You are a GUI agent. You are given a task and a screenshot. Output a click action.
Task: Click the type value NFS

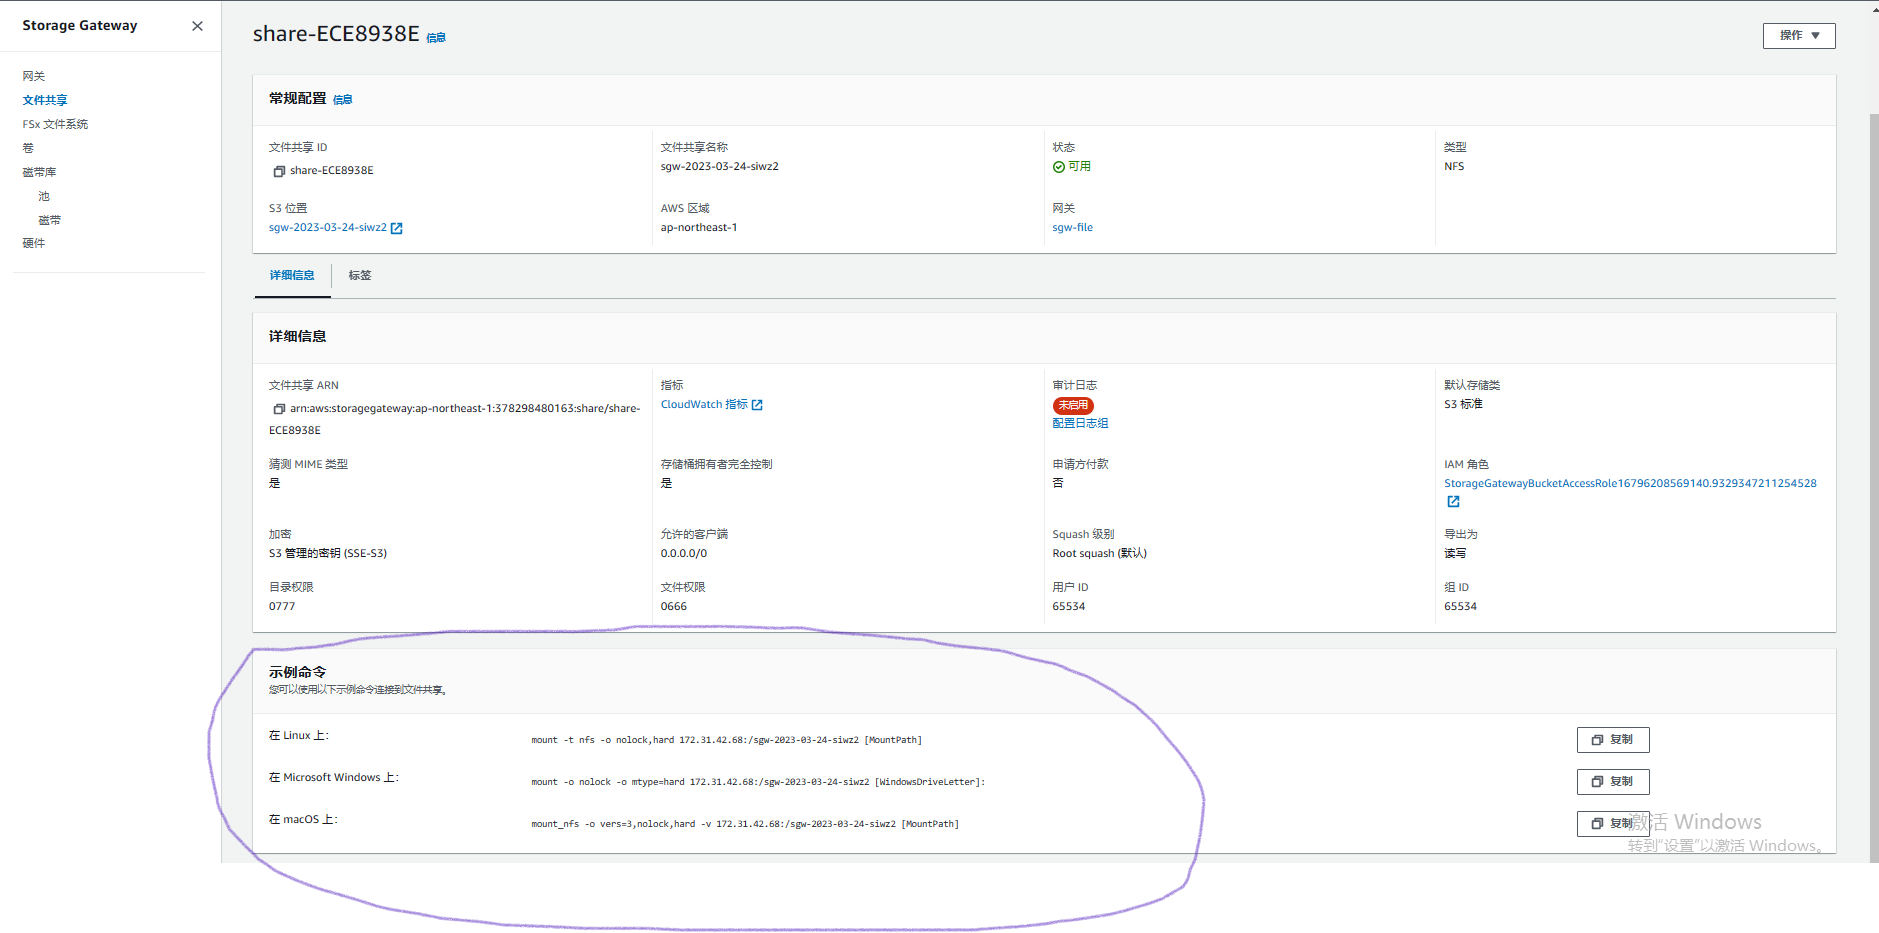(1454, 167)
